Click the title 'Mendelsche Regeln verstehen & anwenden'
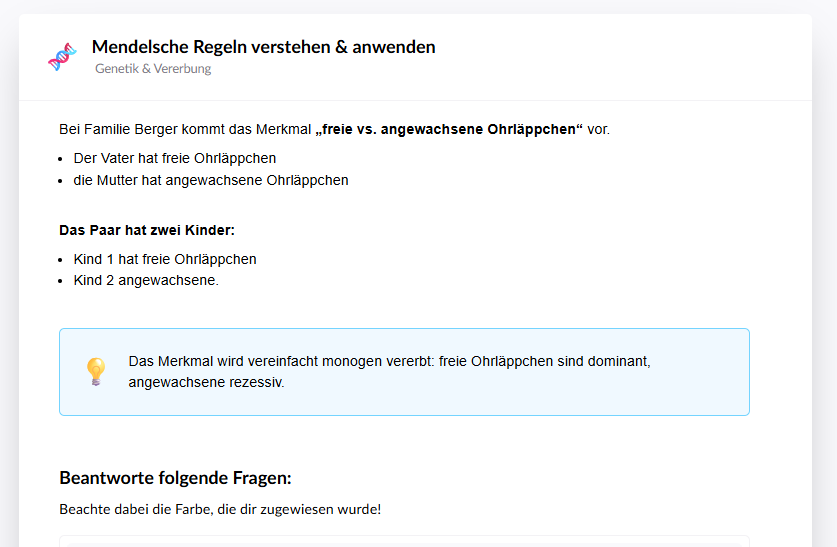Screen dimensions: 837x547 (263, 47)
